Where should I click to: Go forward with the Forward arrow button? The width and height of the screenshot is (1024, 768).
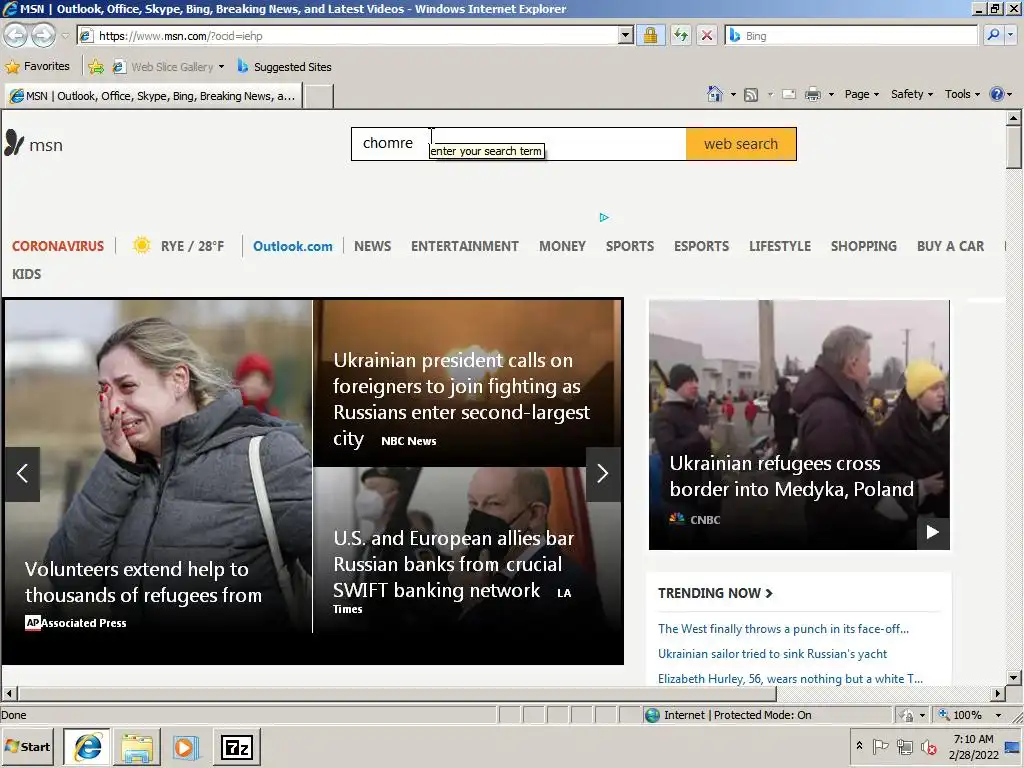point(44,35)
